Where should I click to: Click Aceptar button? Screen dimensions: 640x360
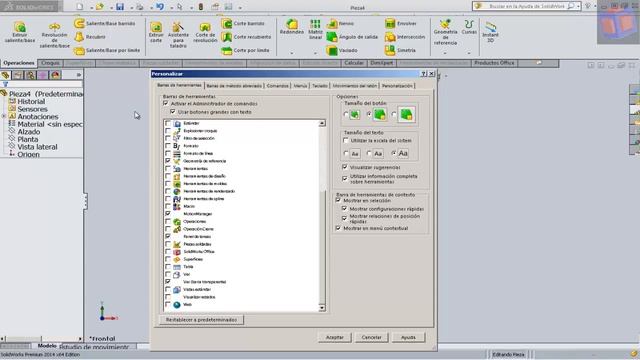click(335, 337)
